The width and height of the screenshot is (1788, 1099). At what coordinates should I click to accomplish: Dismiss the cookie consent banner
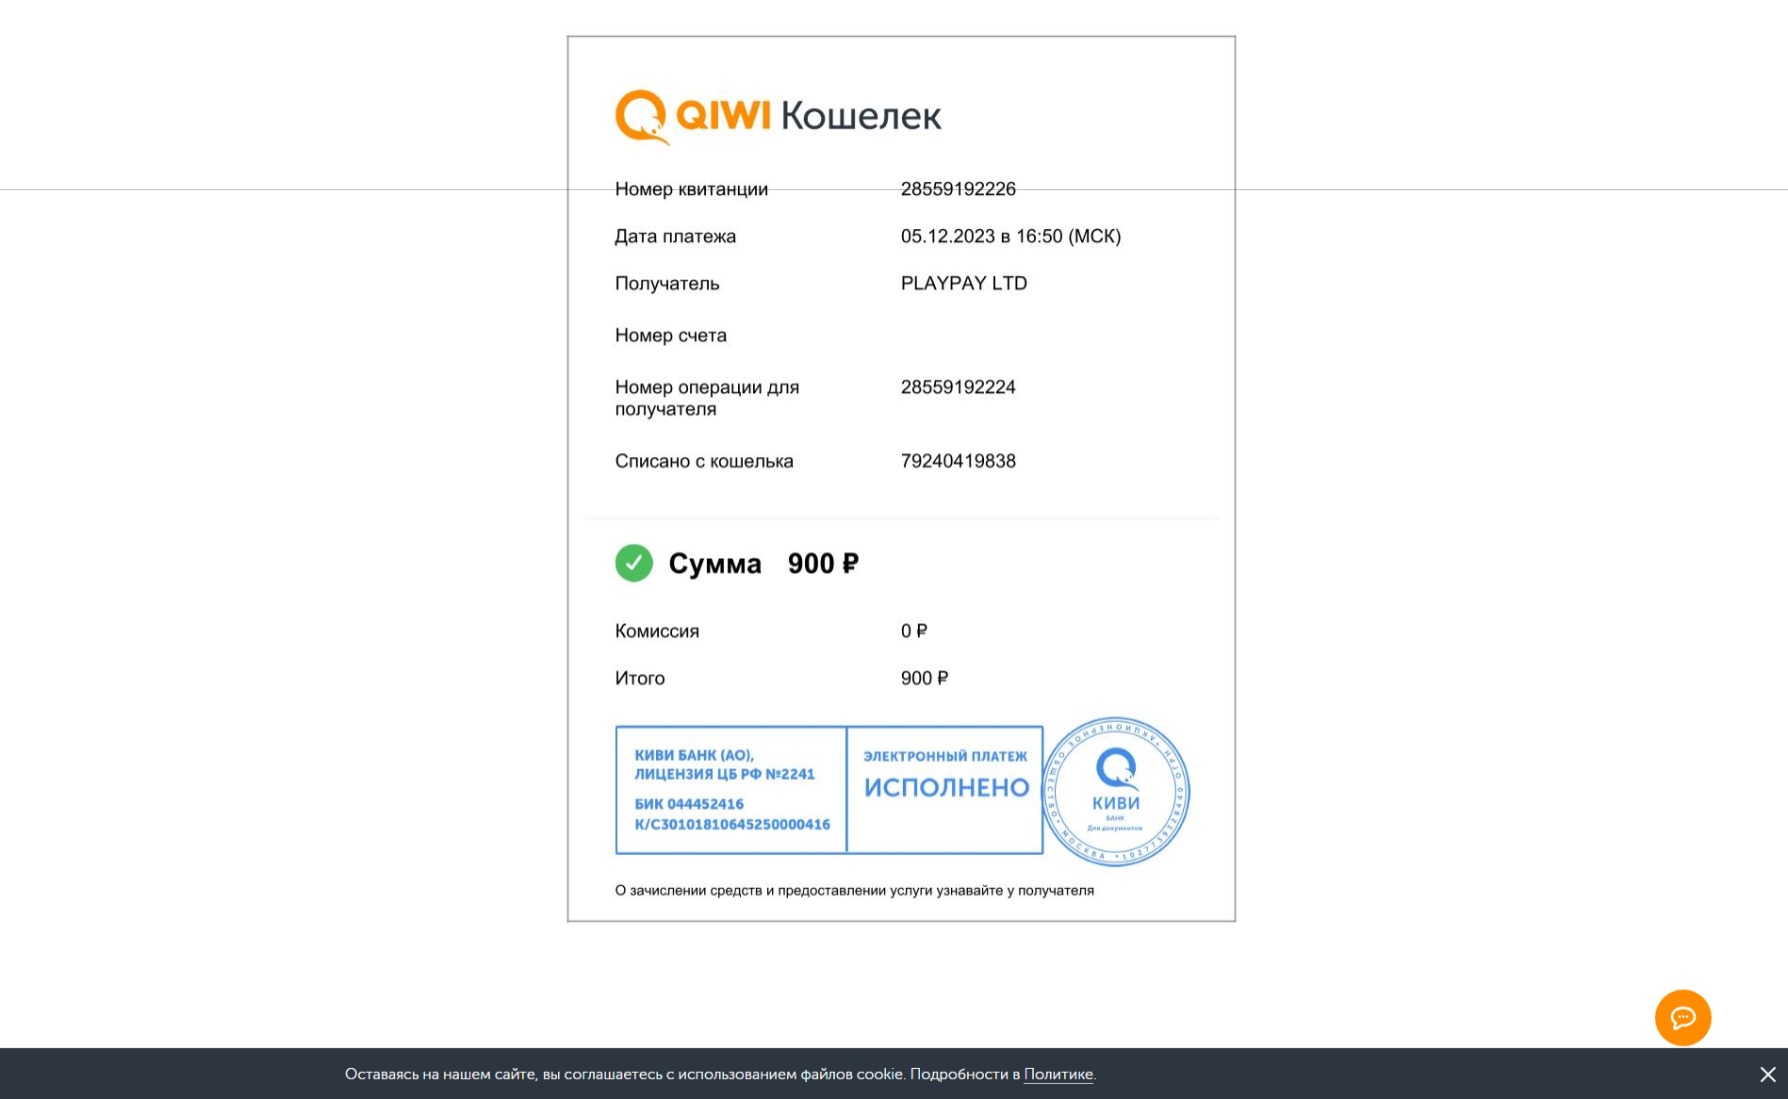pyautogui.click(x=1767, y=1073)
